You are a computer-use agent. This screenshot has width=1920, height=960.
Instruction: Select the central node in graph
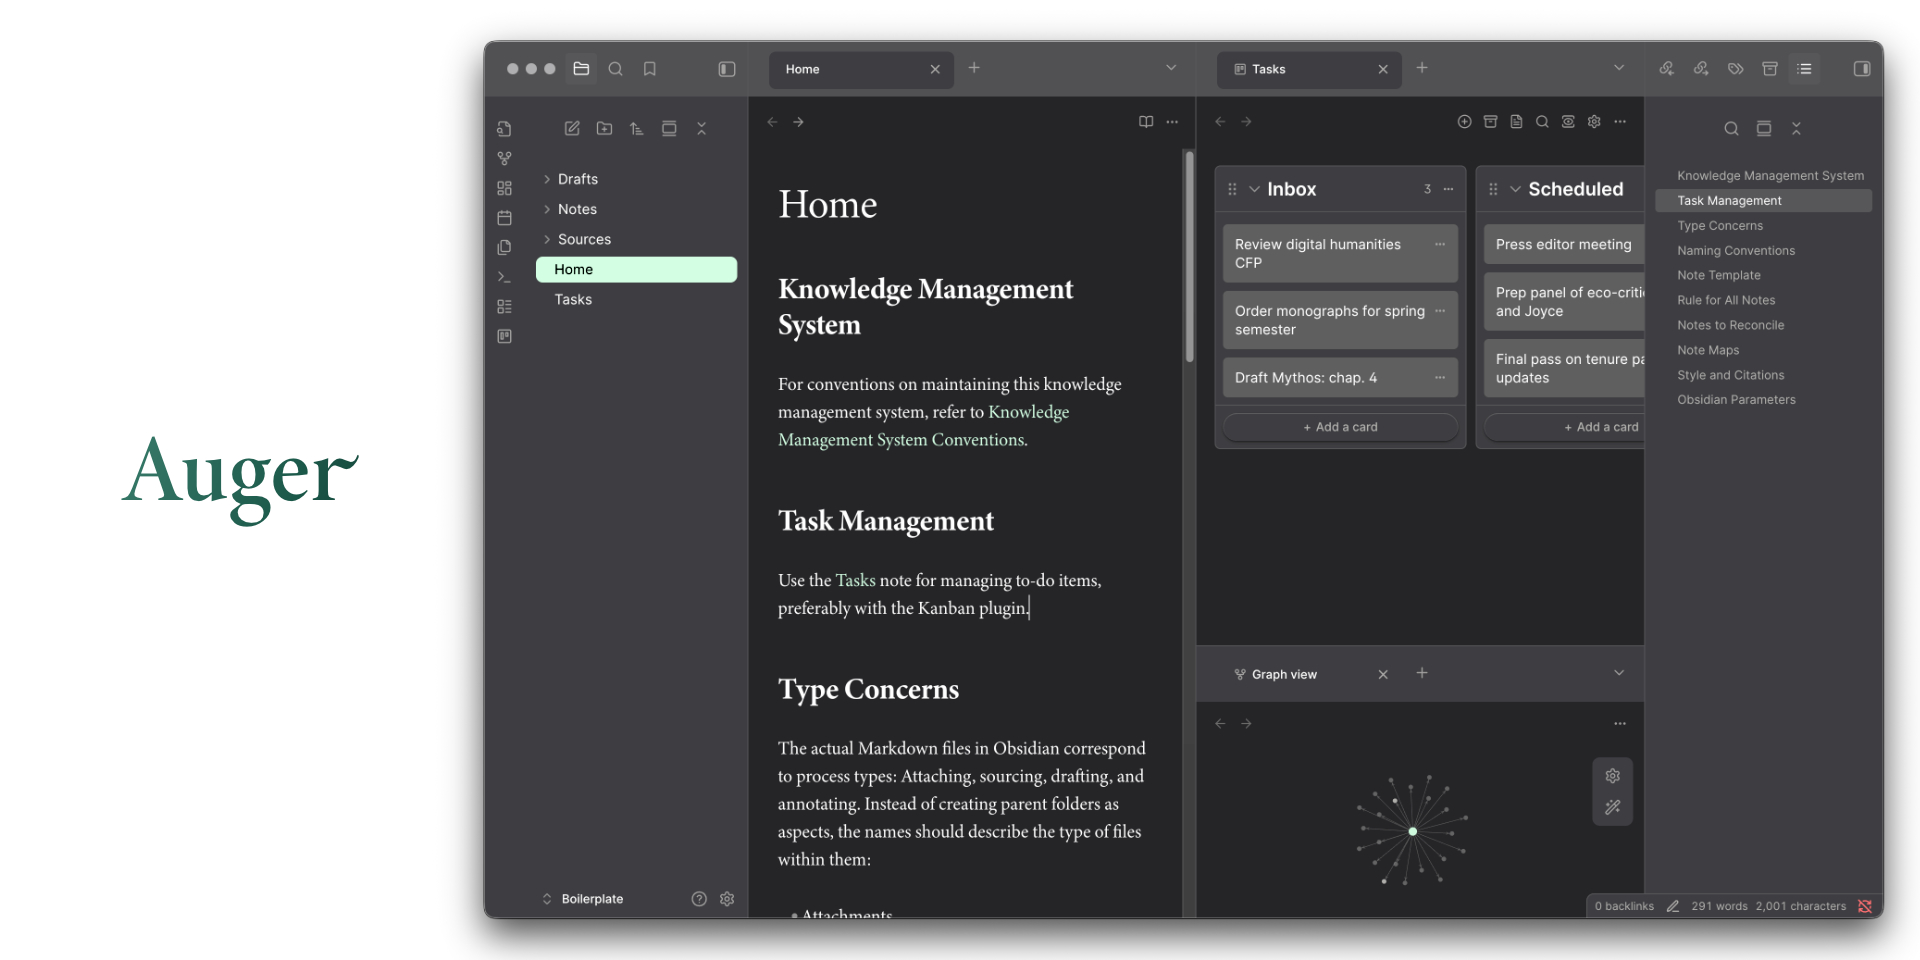point(1412,831)
